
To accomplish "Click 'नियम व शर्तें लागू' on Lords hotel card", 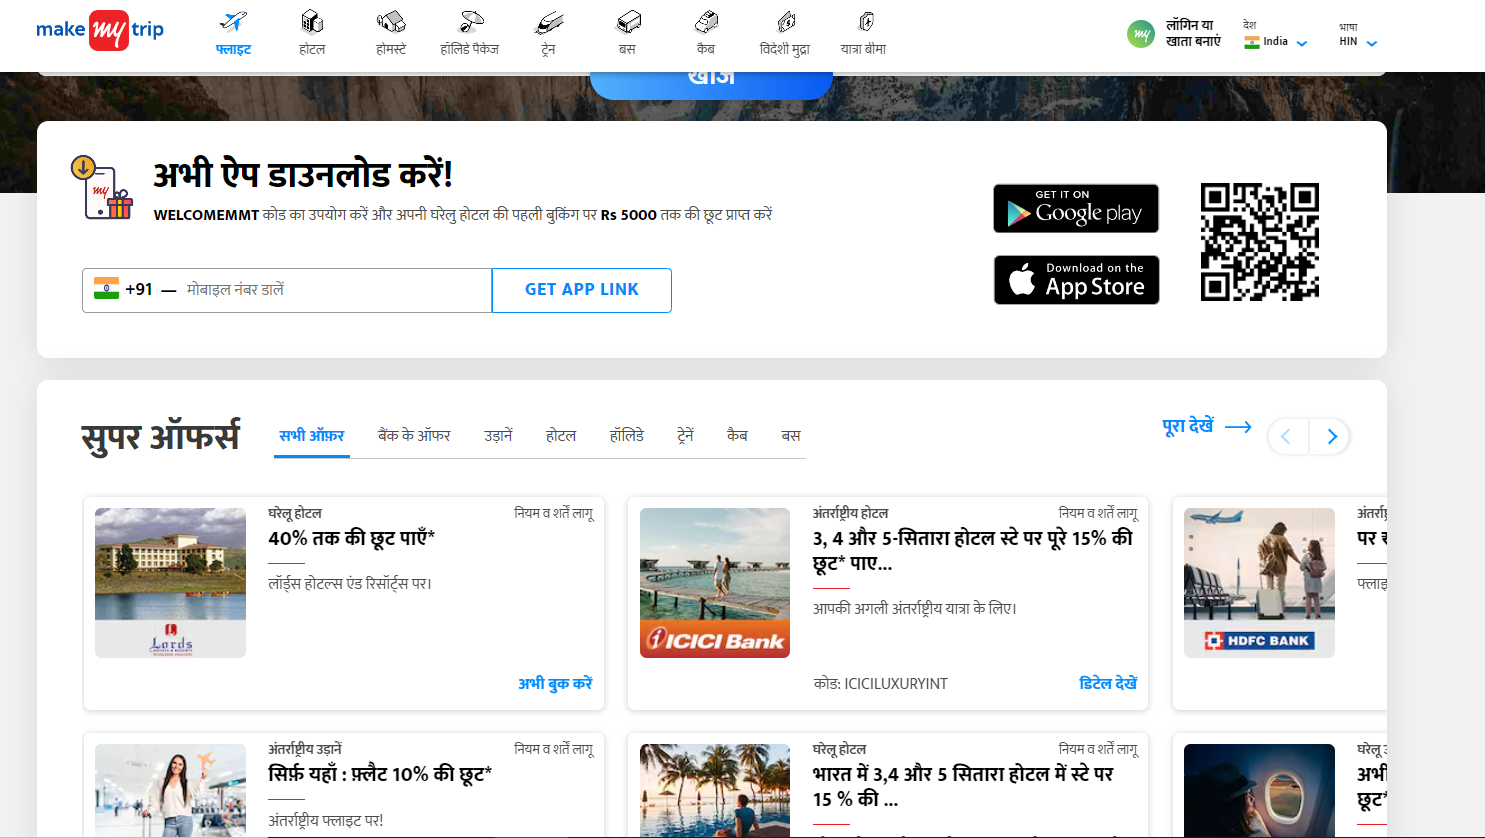I will (x=554, y=513).
